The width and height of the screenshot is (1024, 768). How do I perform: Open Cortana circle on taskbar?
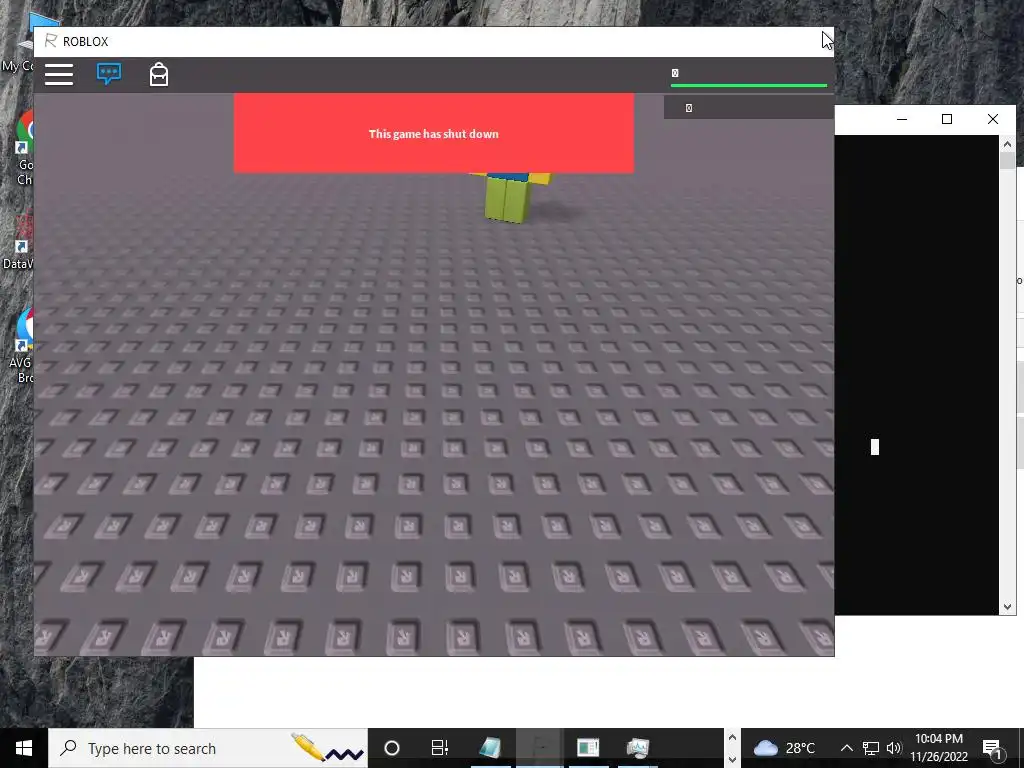tap(392, 748)
